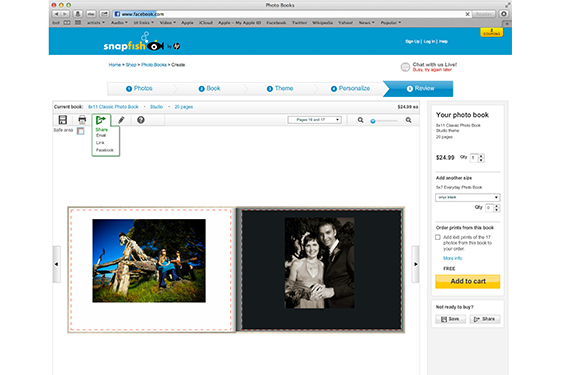The image size is (566, 375).
Task: Toggle the Safe area checkbox
Action: [80, 131]
